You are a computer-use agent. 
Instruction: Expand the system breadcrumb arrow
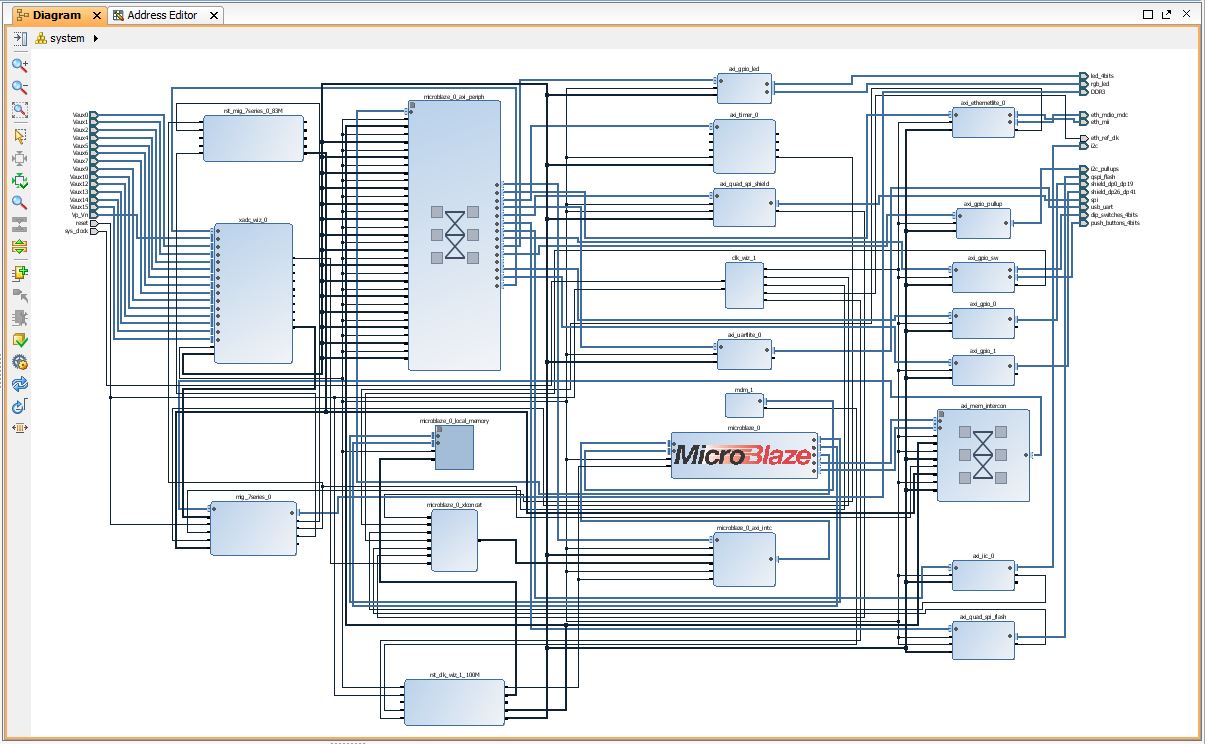tap(96, 38)
